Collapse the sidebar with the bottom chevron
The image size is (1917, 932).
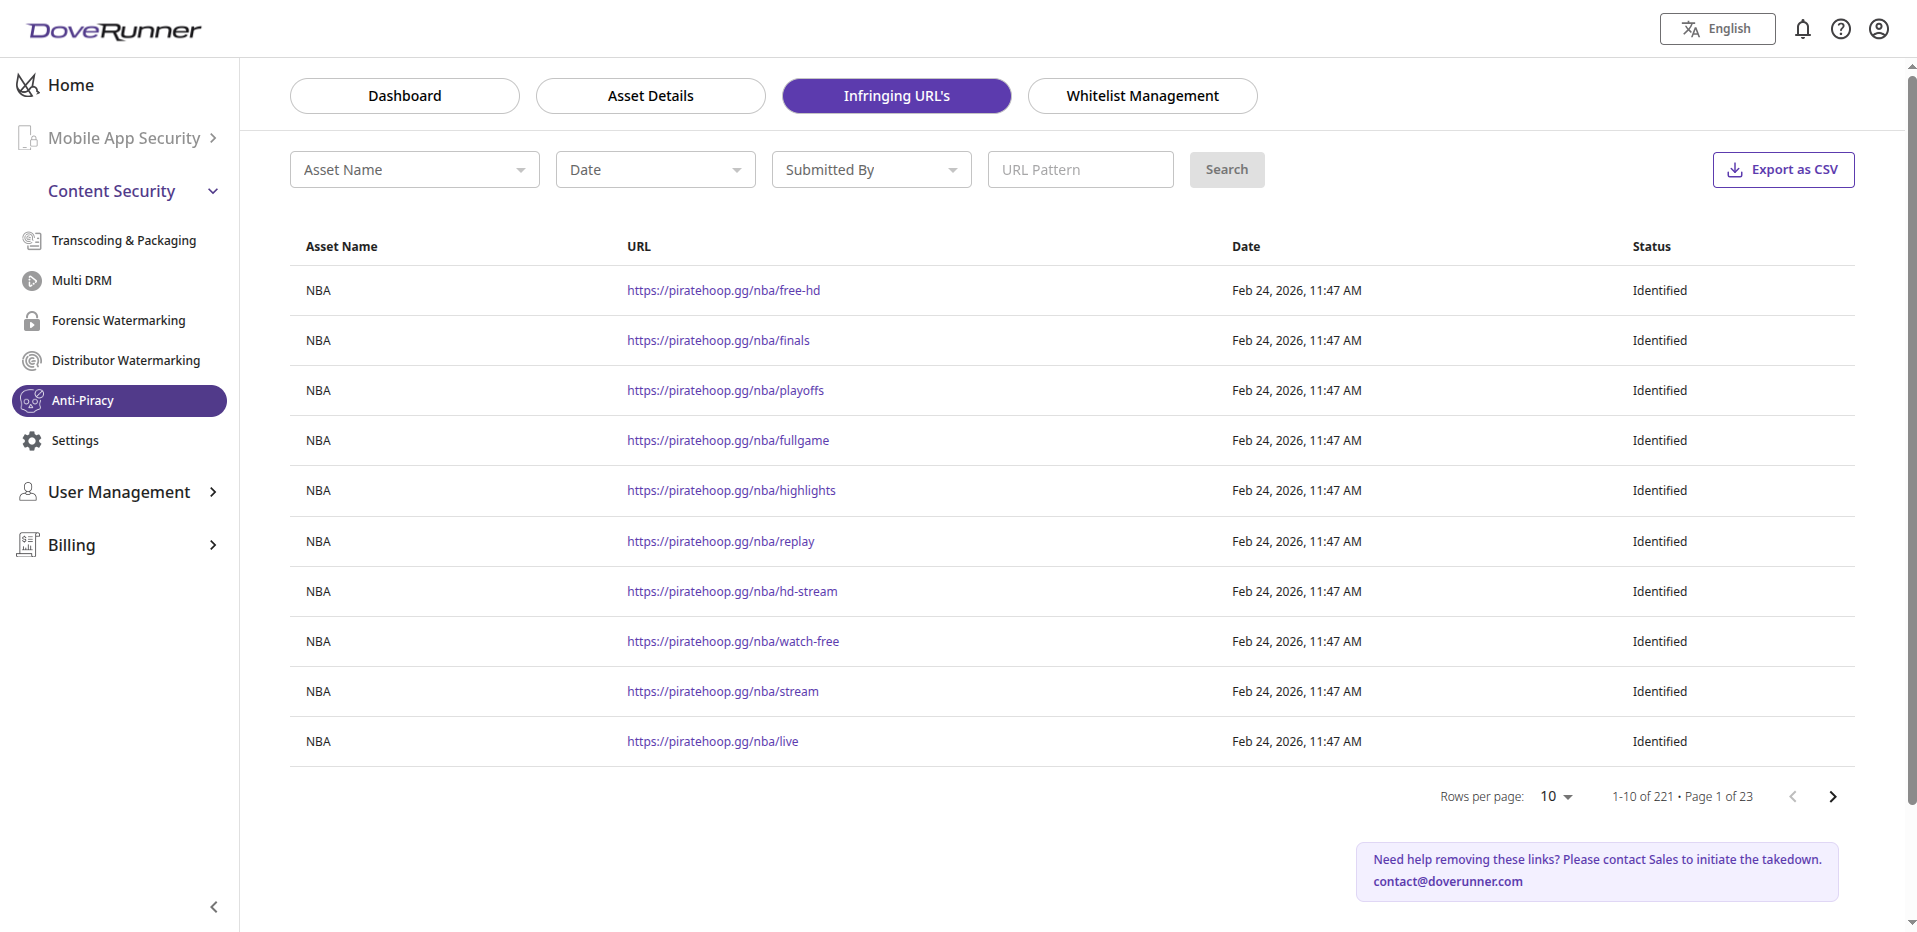tap(214, 907)
